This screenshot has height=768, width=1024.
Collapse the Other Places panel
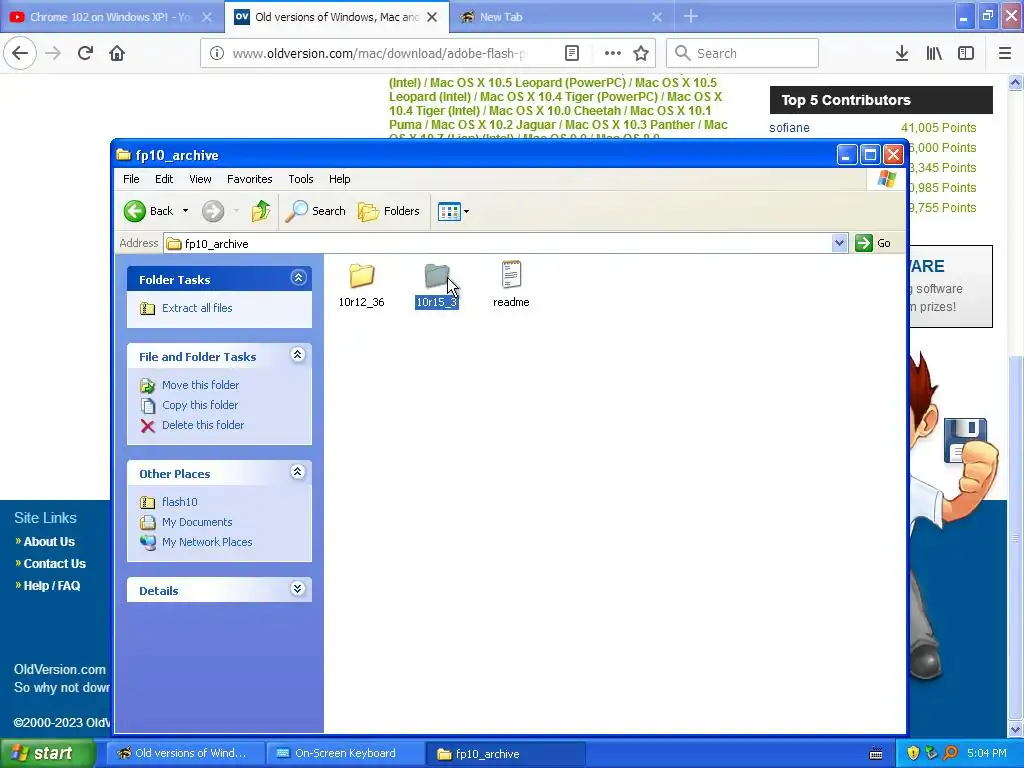pyautogui.click(x=298, y=472)
